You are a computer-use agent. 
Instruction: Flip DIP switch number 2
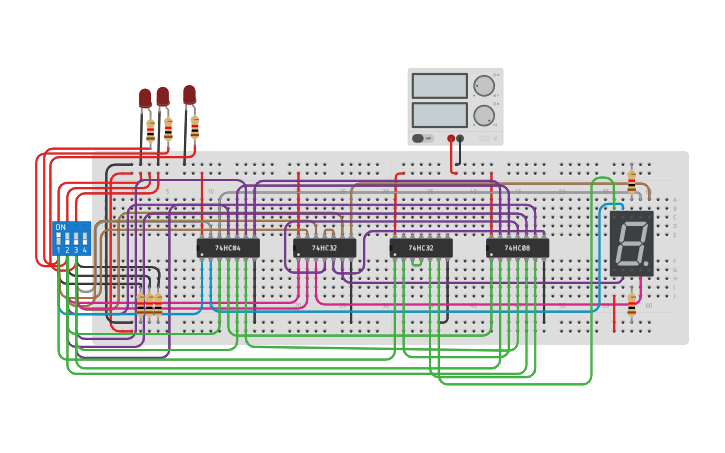(x=67, y=240)
